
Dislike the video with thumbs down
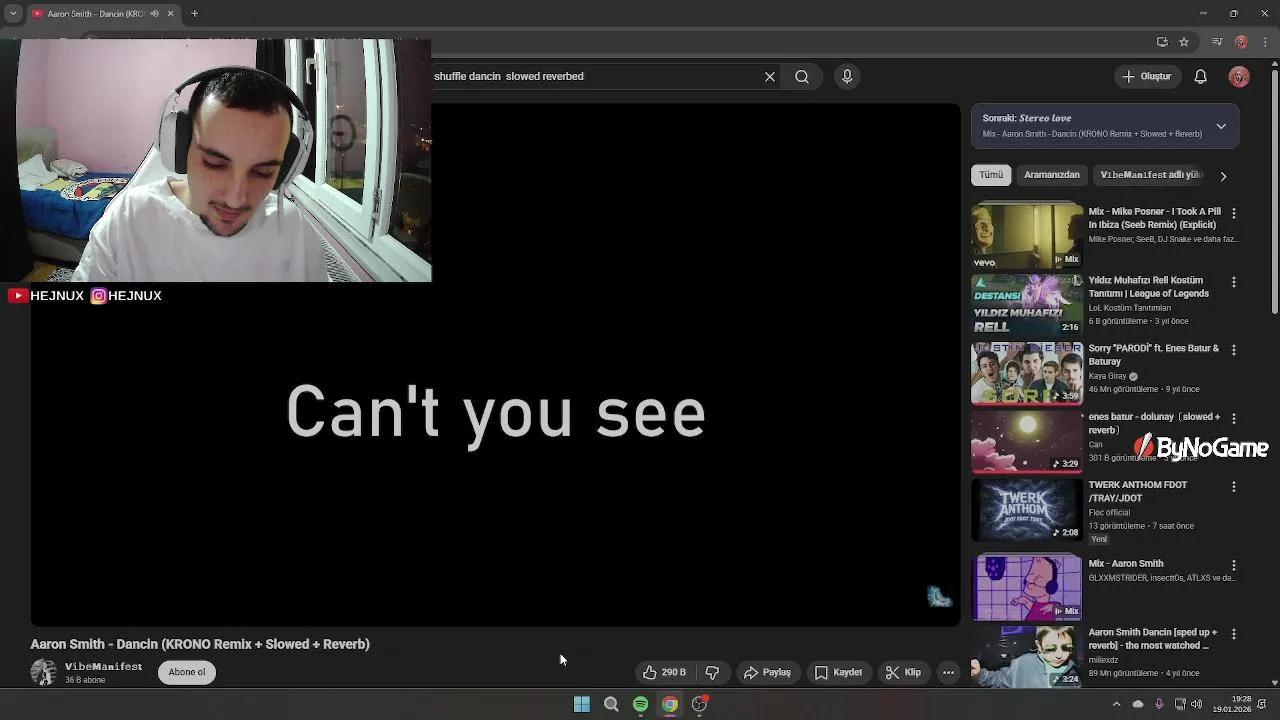(x=712, y=672)
